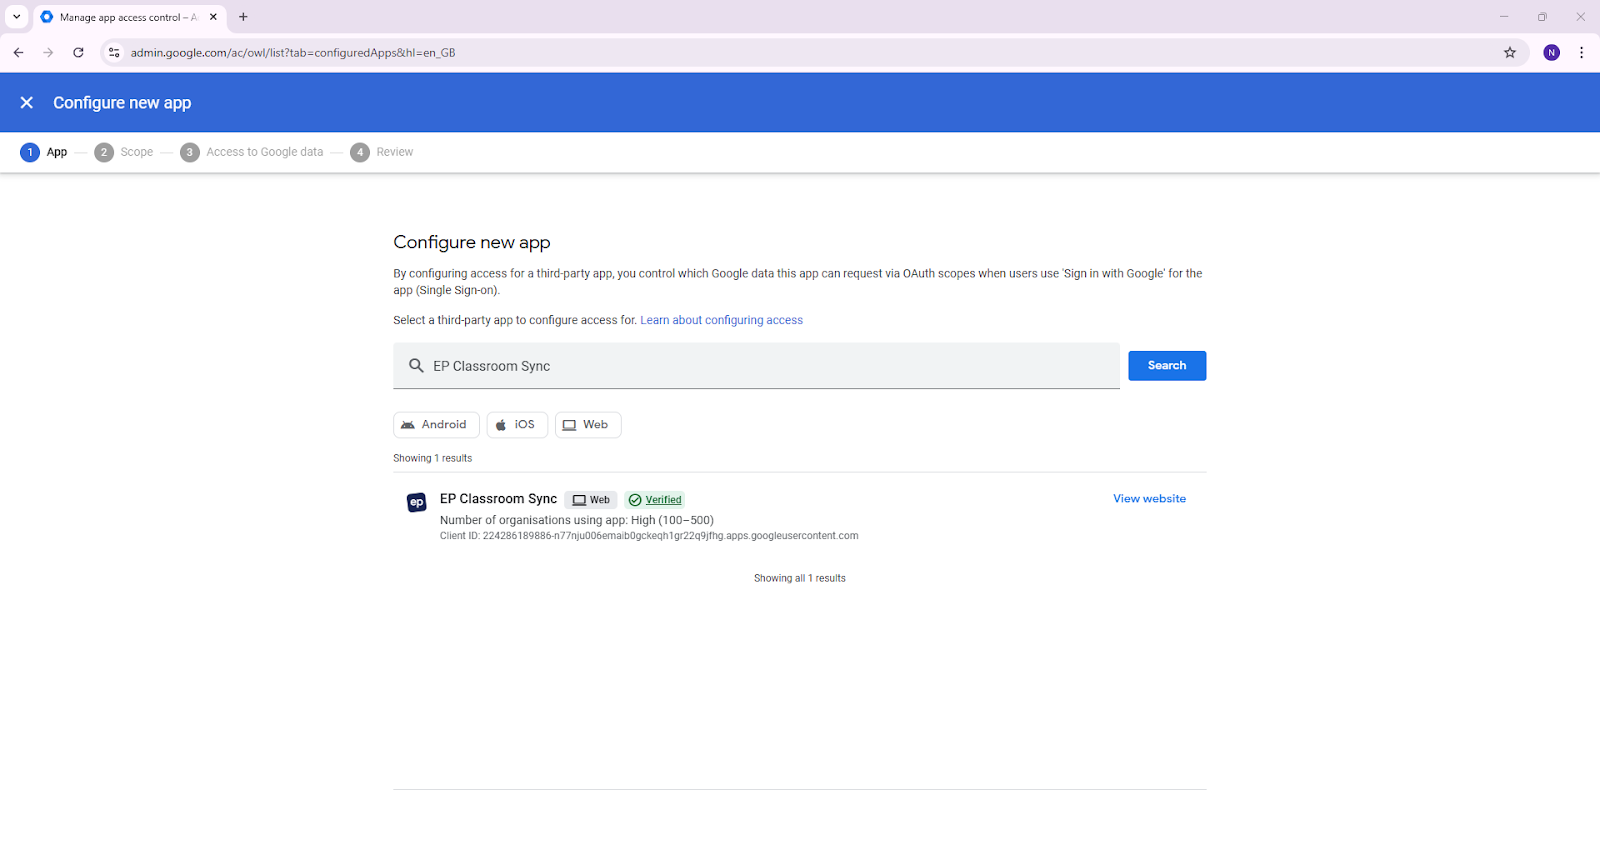
Task: Select step 1 App
Action: coord(44,152)
